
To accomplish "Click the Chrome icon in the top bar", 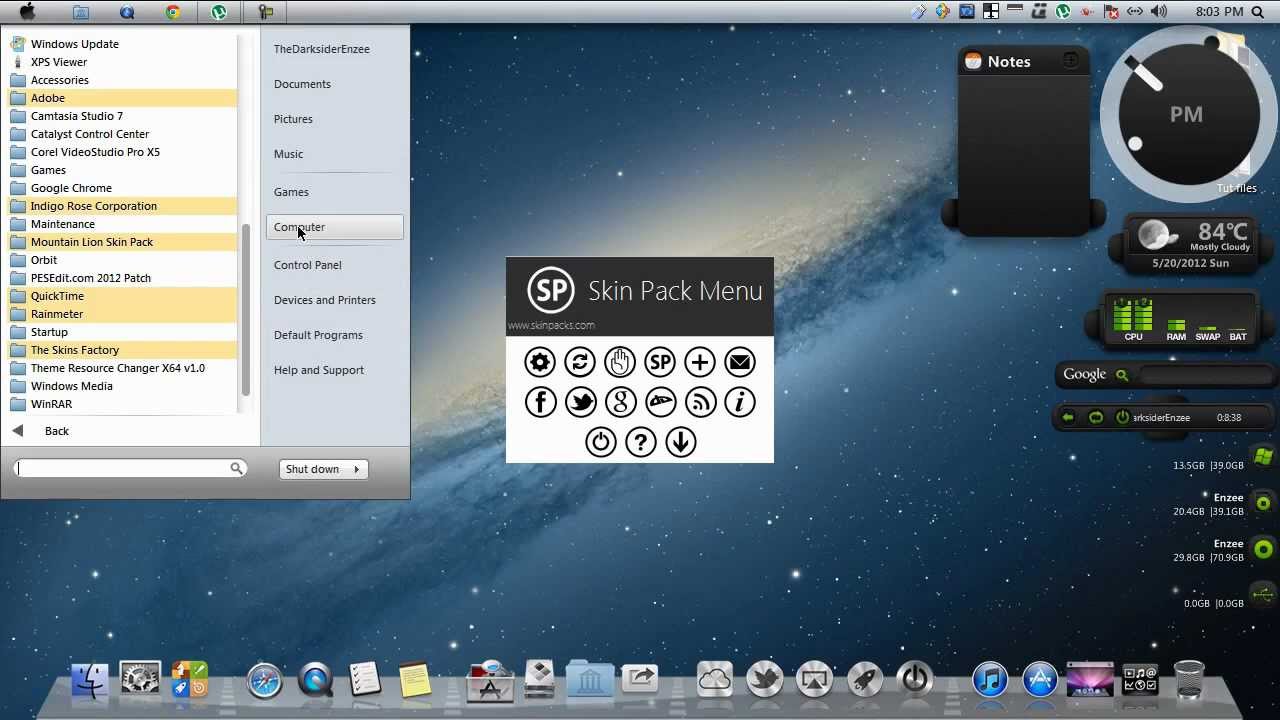I will pos(173,12).
